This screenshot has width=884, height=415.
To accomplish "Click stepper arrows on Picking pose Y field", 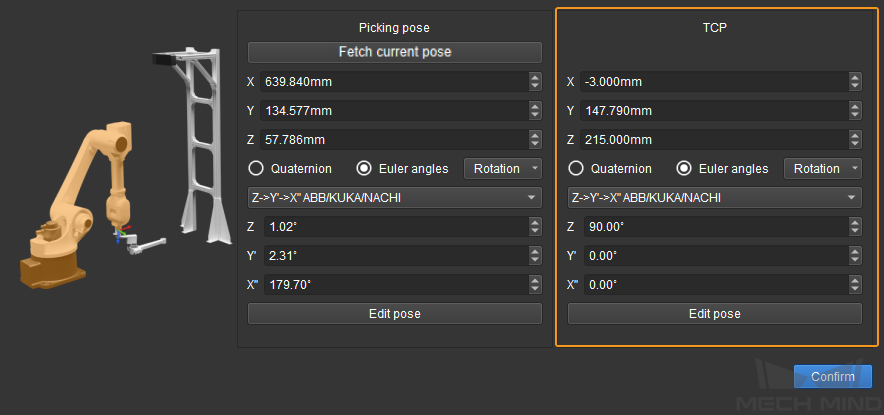I will click(x=535, y=111).
